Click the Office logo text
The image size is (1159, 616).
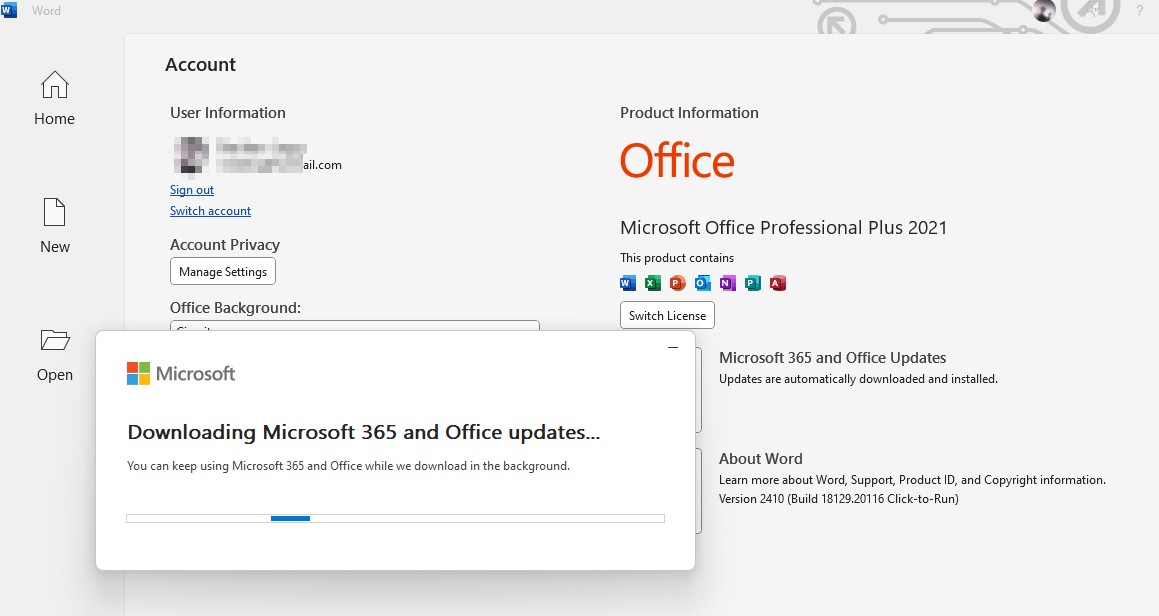pos(677,160)
